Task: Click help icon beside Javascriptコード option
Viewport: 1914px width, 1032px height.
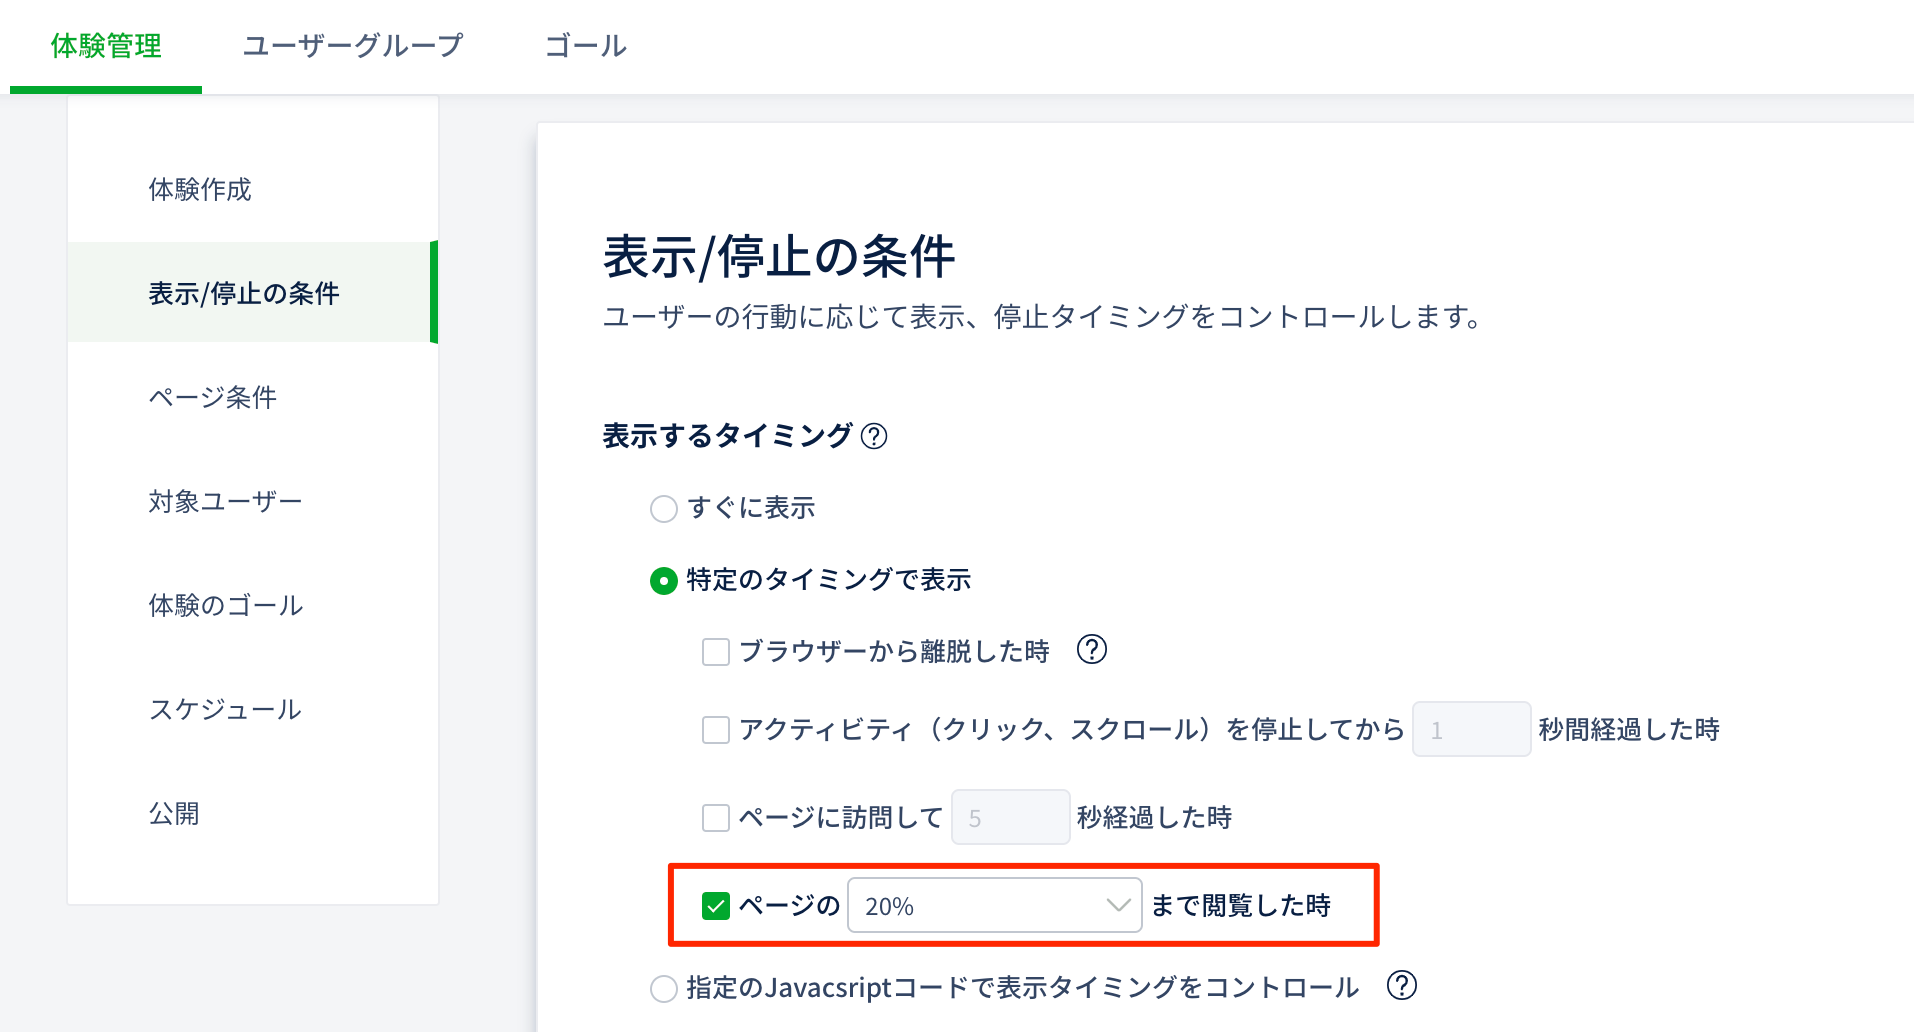Action: pos(1402,986)
